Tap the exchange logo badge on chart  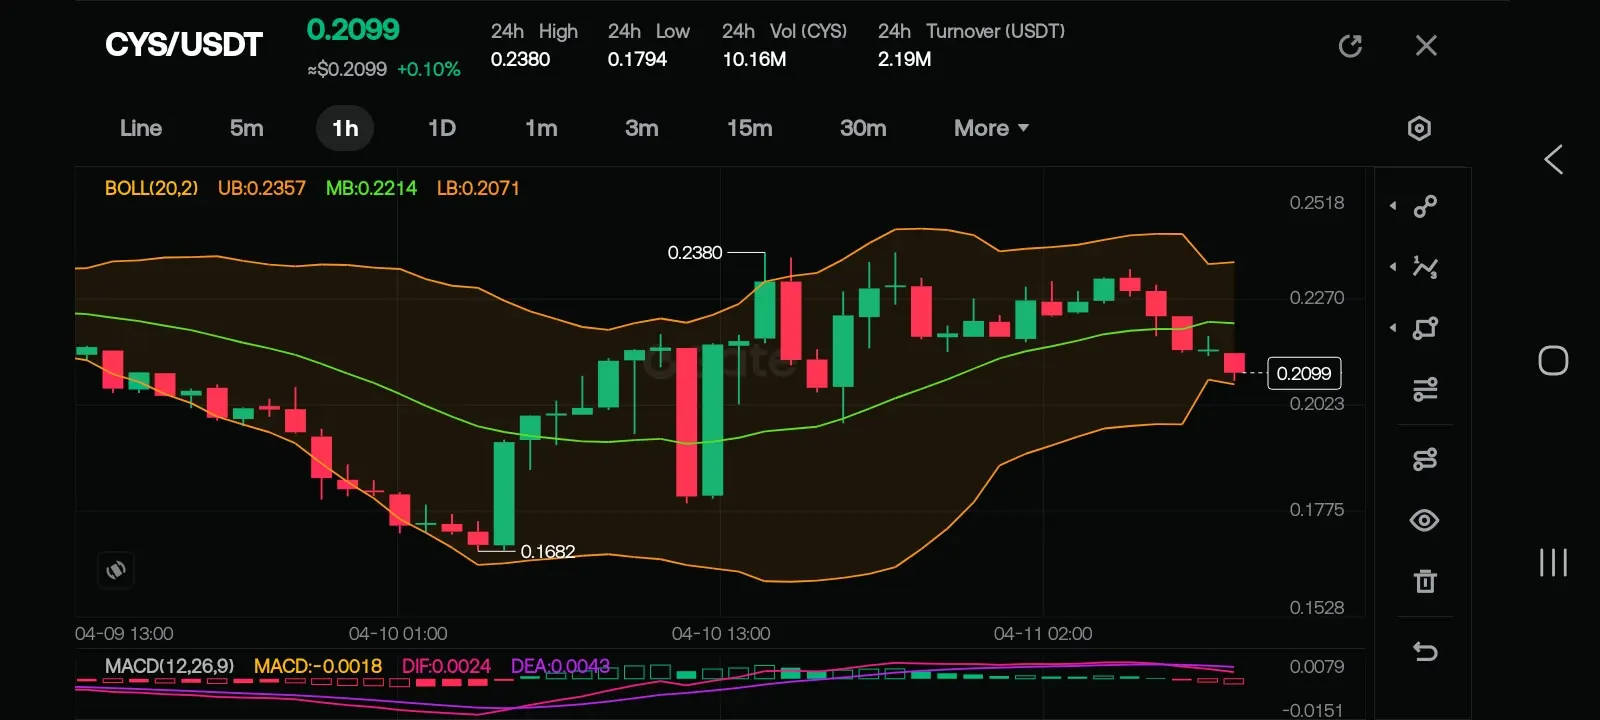click(x=116, y=570)
